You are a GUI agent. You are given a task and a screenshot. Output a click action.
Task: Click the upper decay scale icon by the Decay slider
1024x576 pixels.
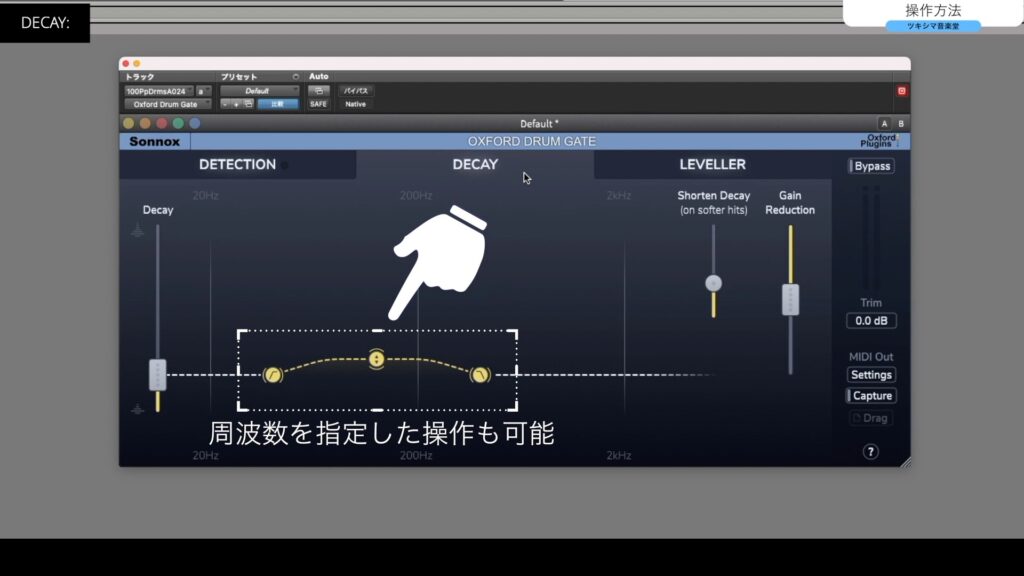[x=137, y=231]
